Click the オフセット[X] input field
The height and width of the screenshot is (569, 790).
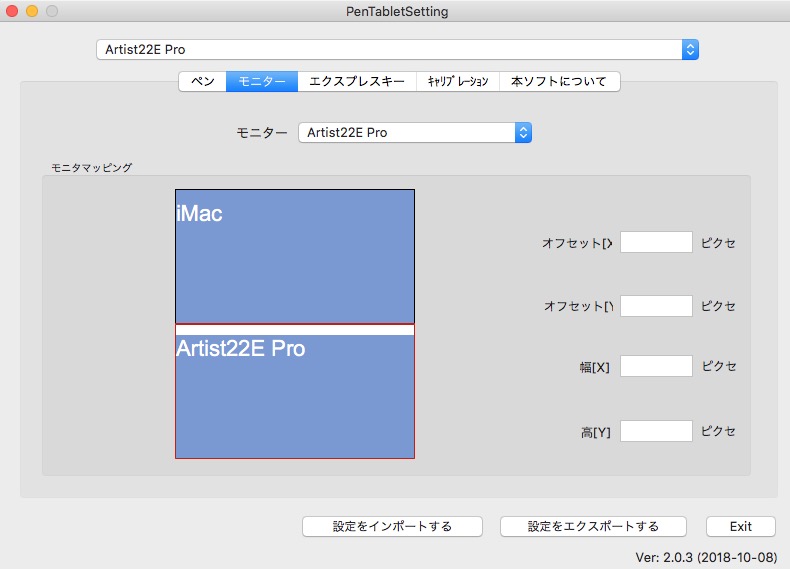pyautogui.click(x=656, y=242)
